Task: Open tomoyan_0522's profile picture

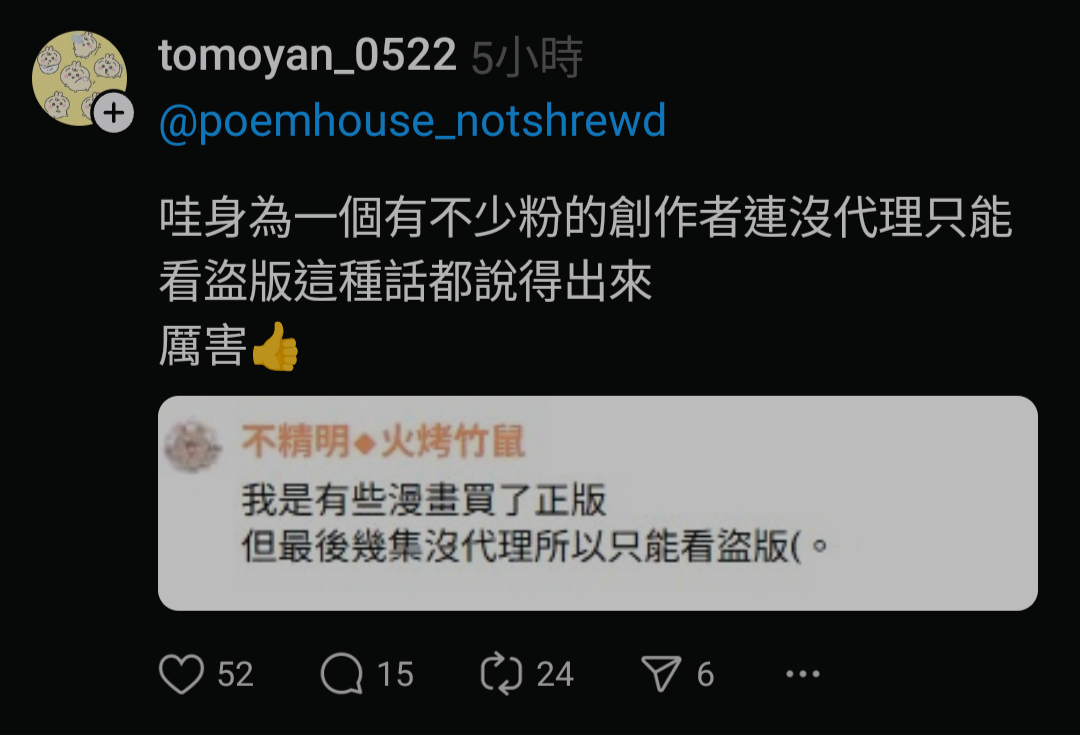Action: (x=79, y=78)
